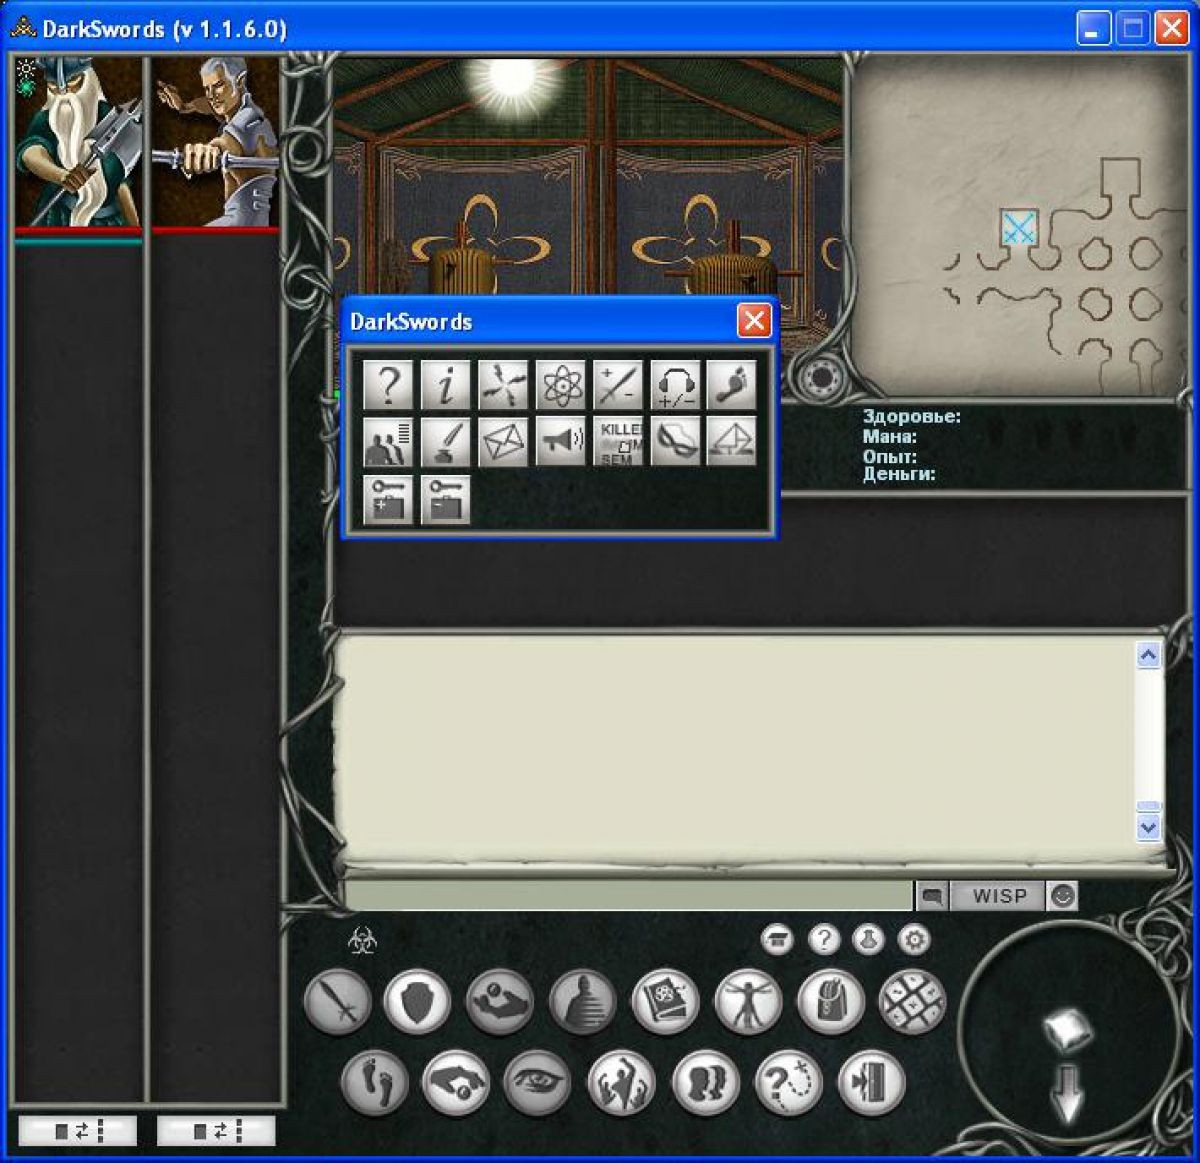This screenshot has width=1200, height=1163.
Task: Click the chat log scroll down arrow
Action: 1148,827
